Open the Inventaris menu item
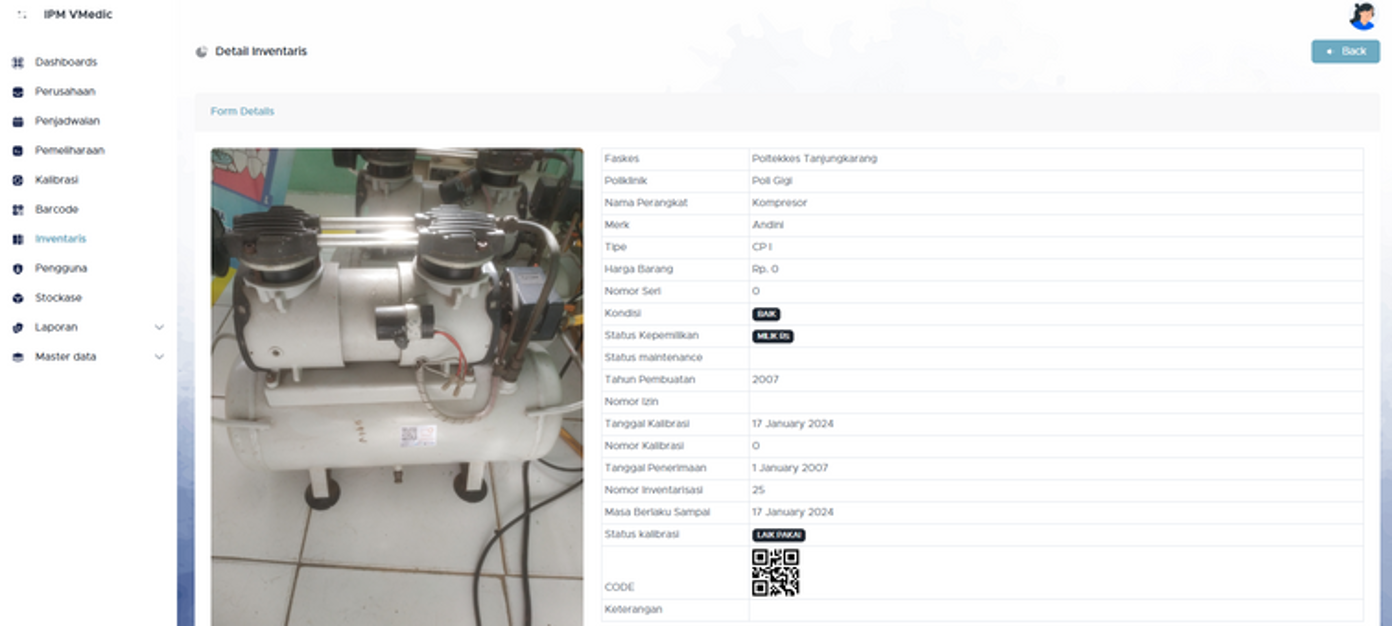The image size is (1392, 626). tap(60, 239)
